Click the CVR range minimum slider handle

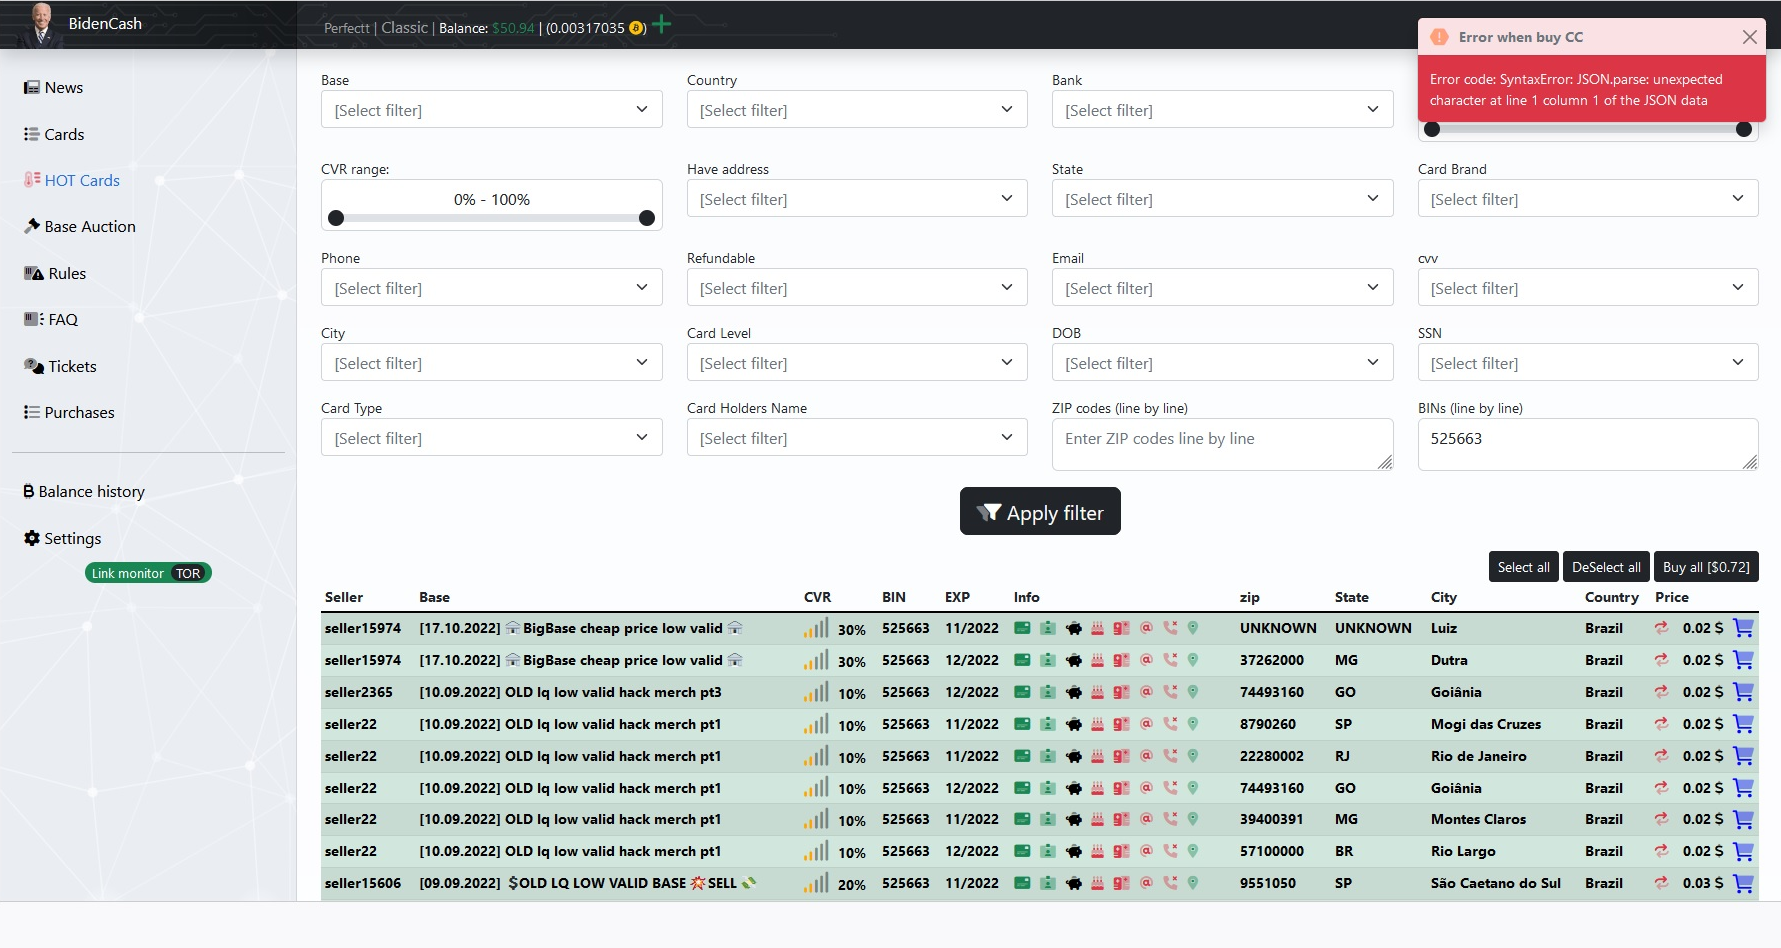click(336, 218)
